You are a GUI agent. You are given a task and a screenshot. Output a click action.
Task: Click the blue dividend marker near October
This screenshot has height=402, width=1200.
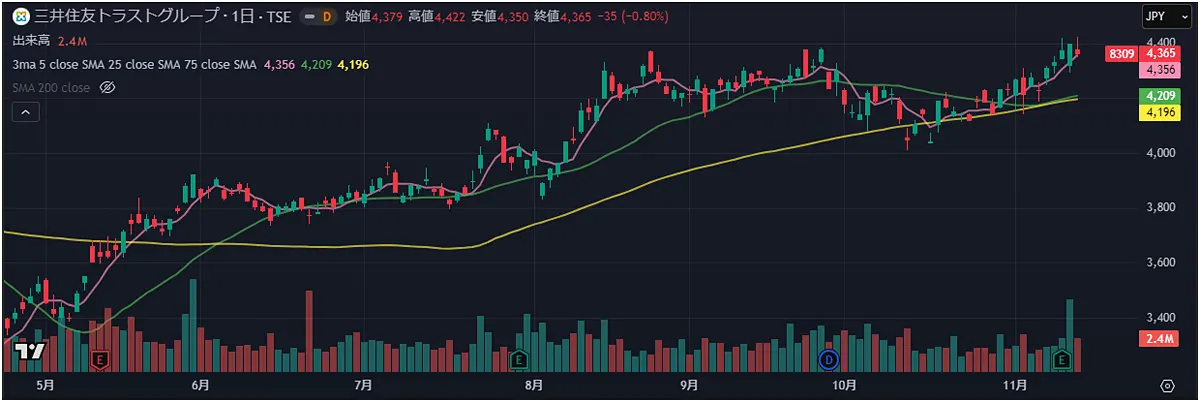(828, 358)
